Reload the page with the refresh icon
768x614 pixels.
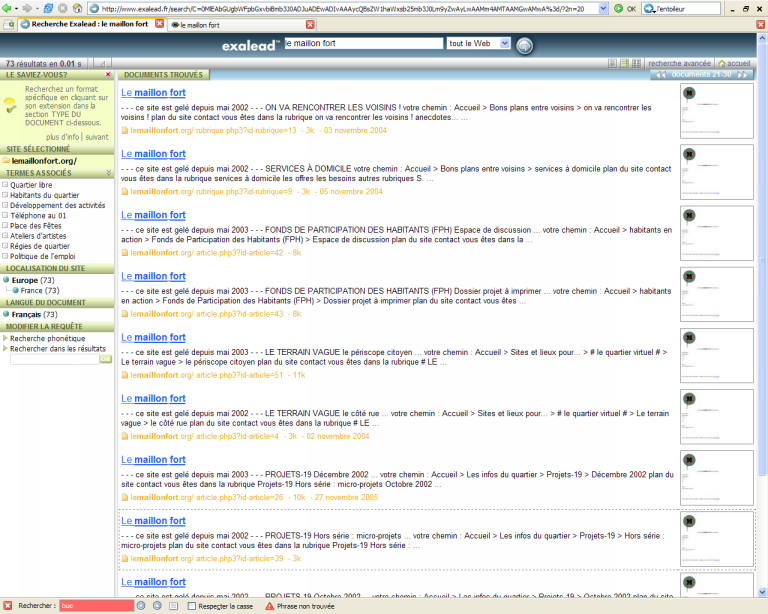pyautogui.click(x=48, y=8)
